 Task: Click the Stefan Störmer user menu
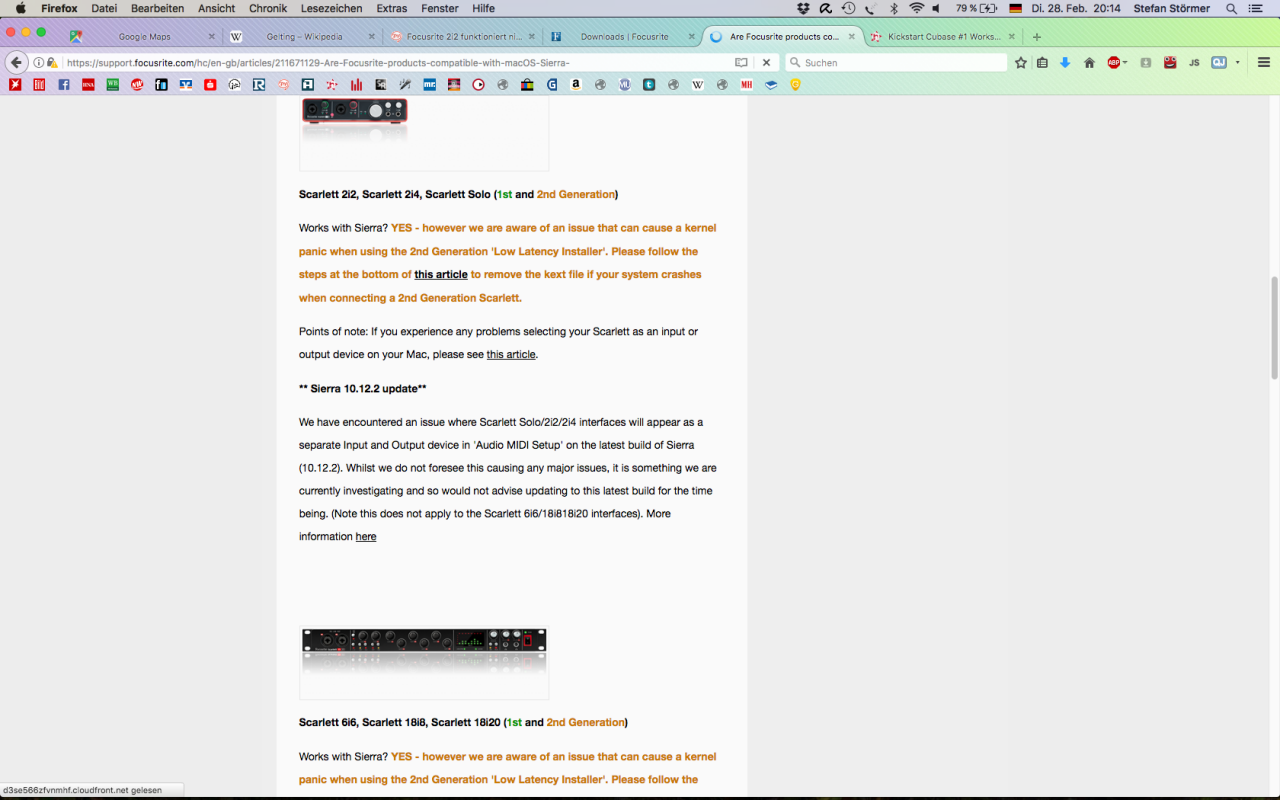pyautogui.click(x=1171, y=8)
